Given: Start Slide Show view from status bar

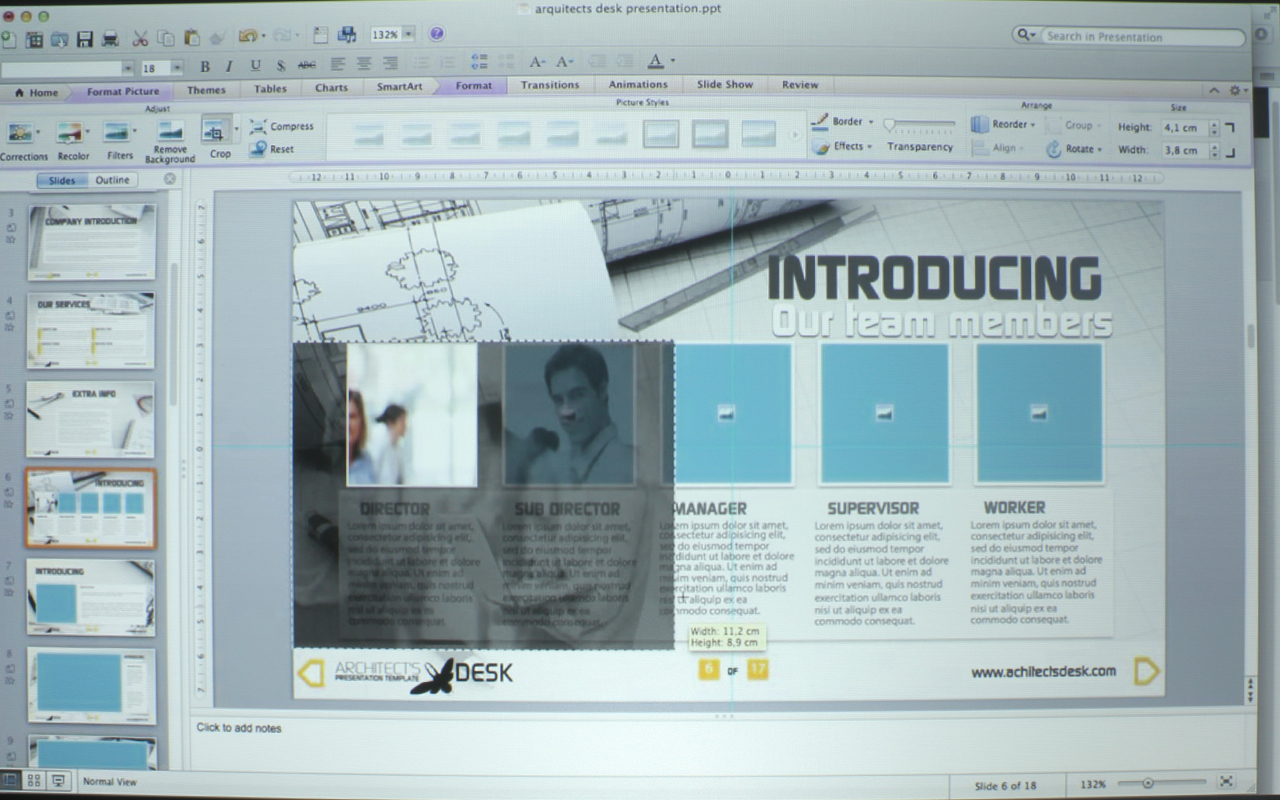Looking at the screenshot, I should tap(58, 781).
